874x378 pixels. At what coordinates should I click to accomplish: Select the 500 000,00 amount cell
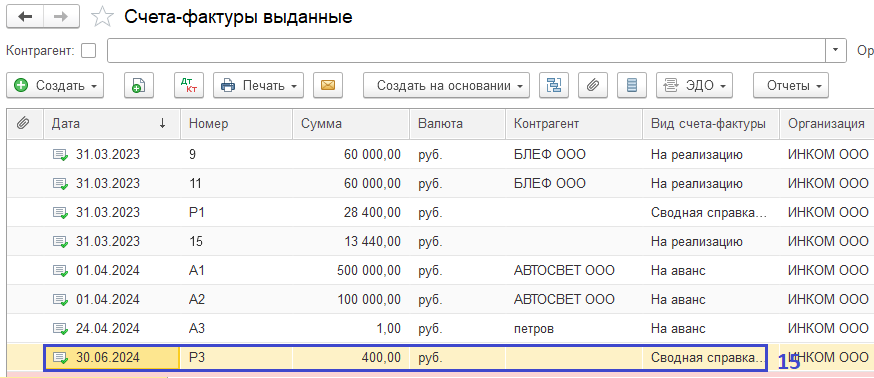(x=351, y=271)
